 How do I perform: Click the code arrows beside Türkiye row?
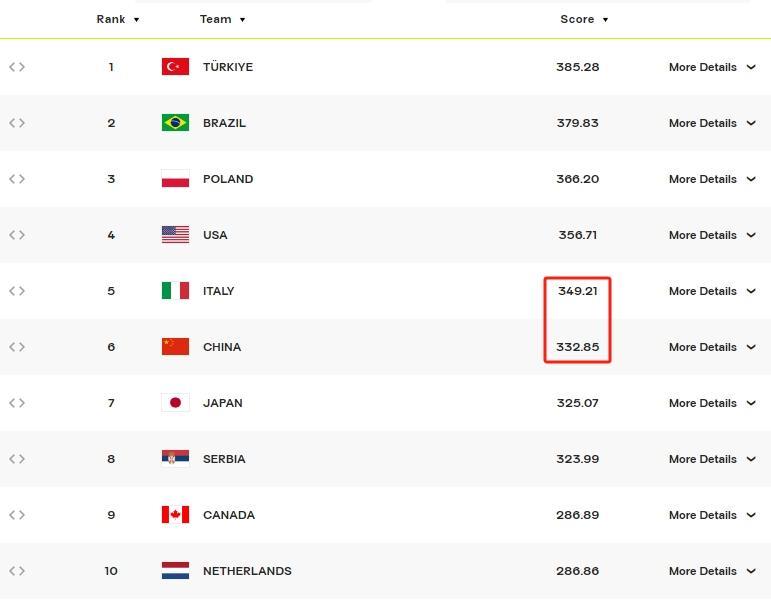pyautogui.click(x=17, y=67)
